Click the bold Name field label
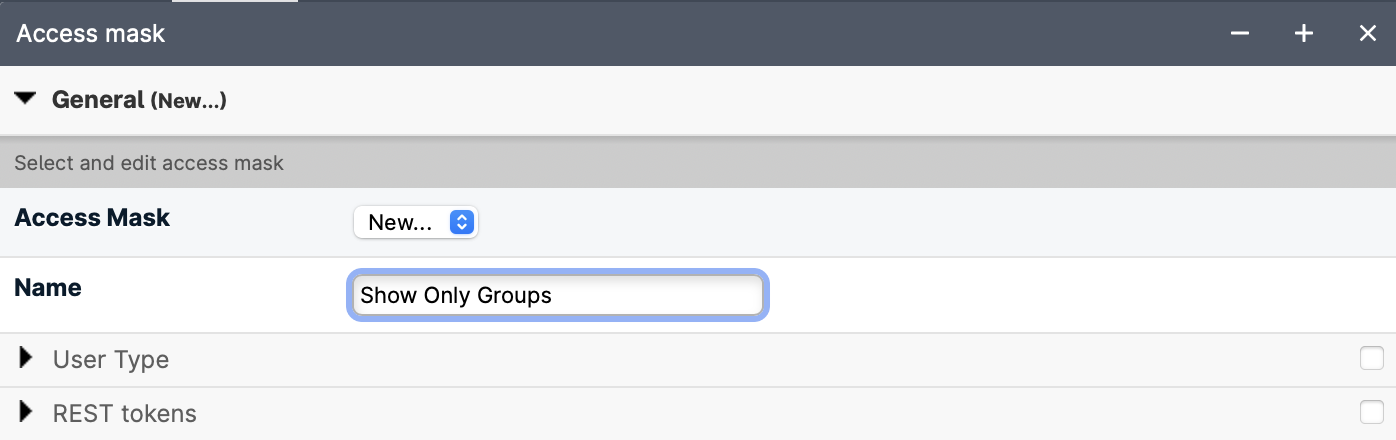The width and height of the screenshot is (1396, 440). pos(48,288)
